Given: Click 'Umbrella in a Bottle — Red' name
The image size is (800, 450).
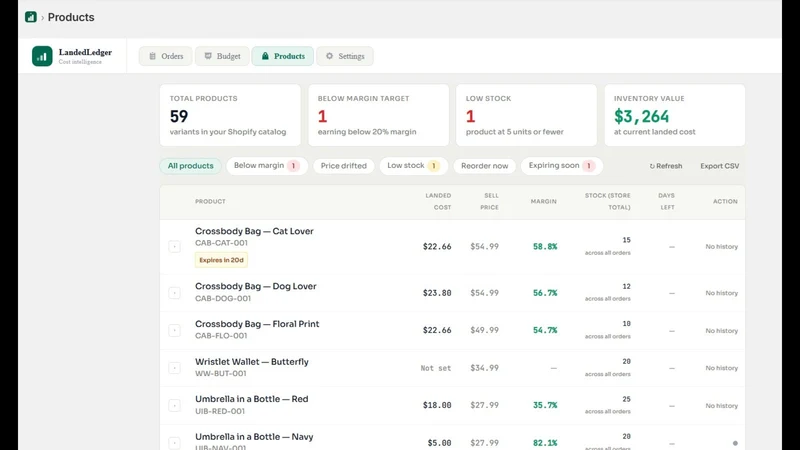Looking at the screenshot, I should (252, 399).
